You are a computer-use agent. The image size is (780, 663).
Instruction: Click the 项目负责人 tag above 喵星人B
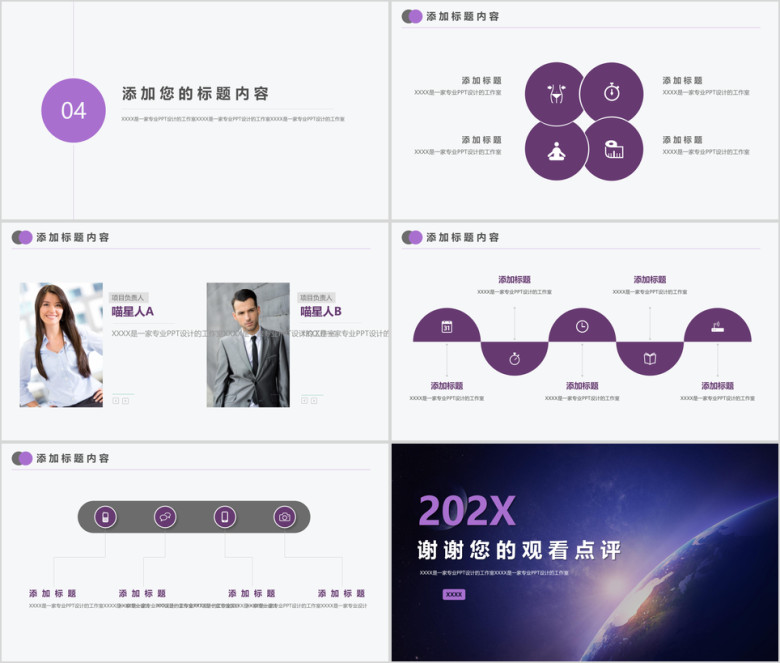click(x=316, y=297)
